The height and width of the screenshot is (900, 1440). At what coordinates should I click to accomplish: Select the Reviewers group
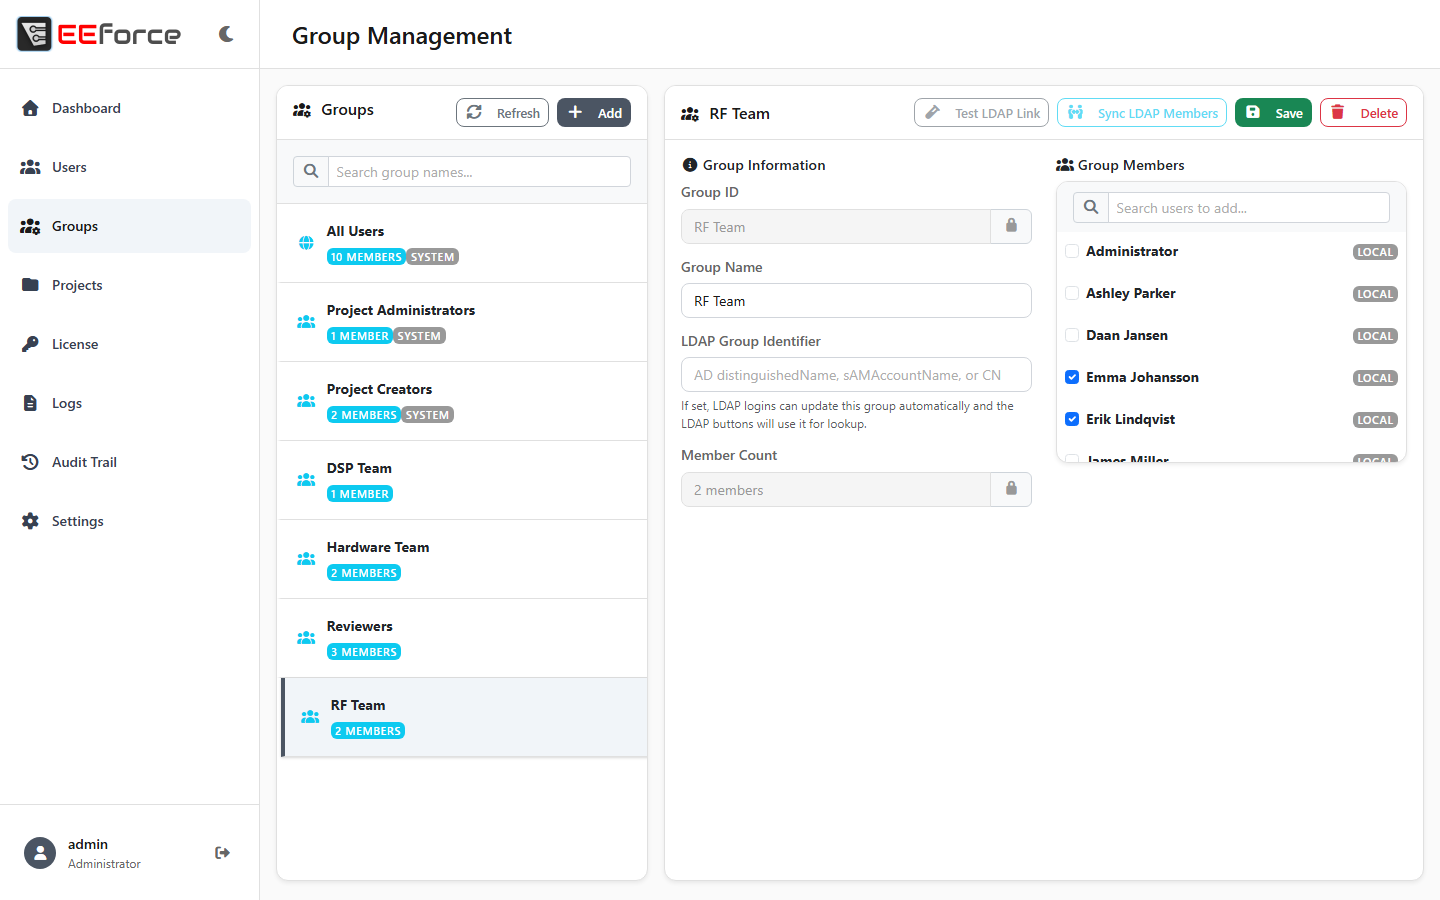coord(462,638)
